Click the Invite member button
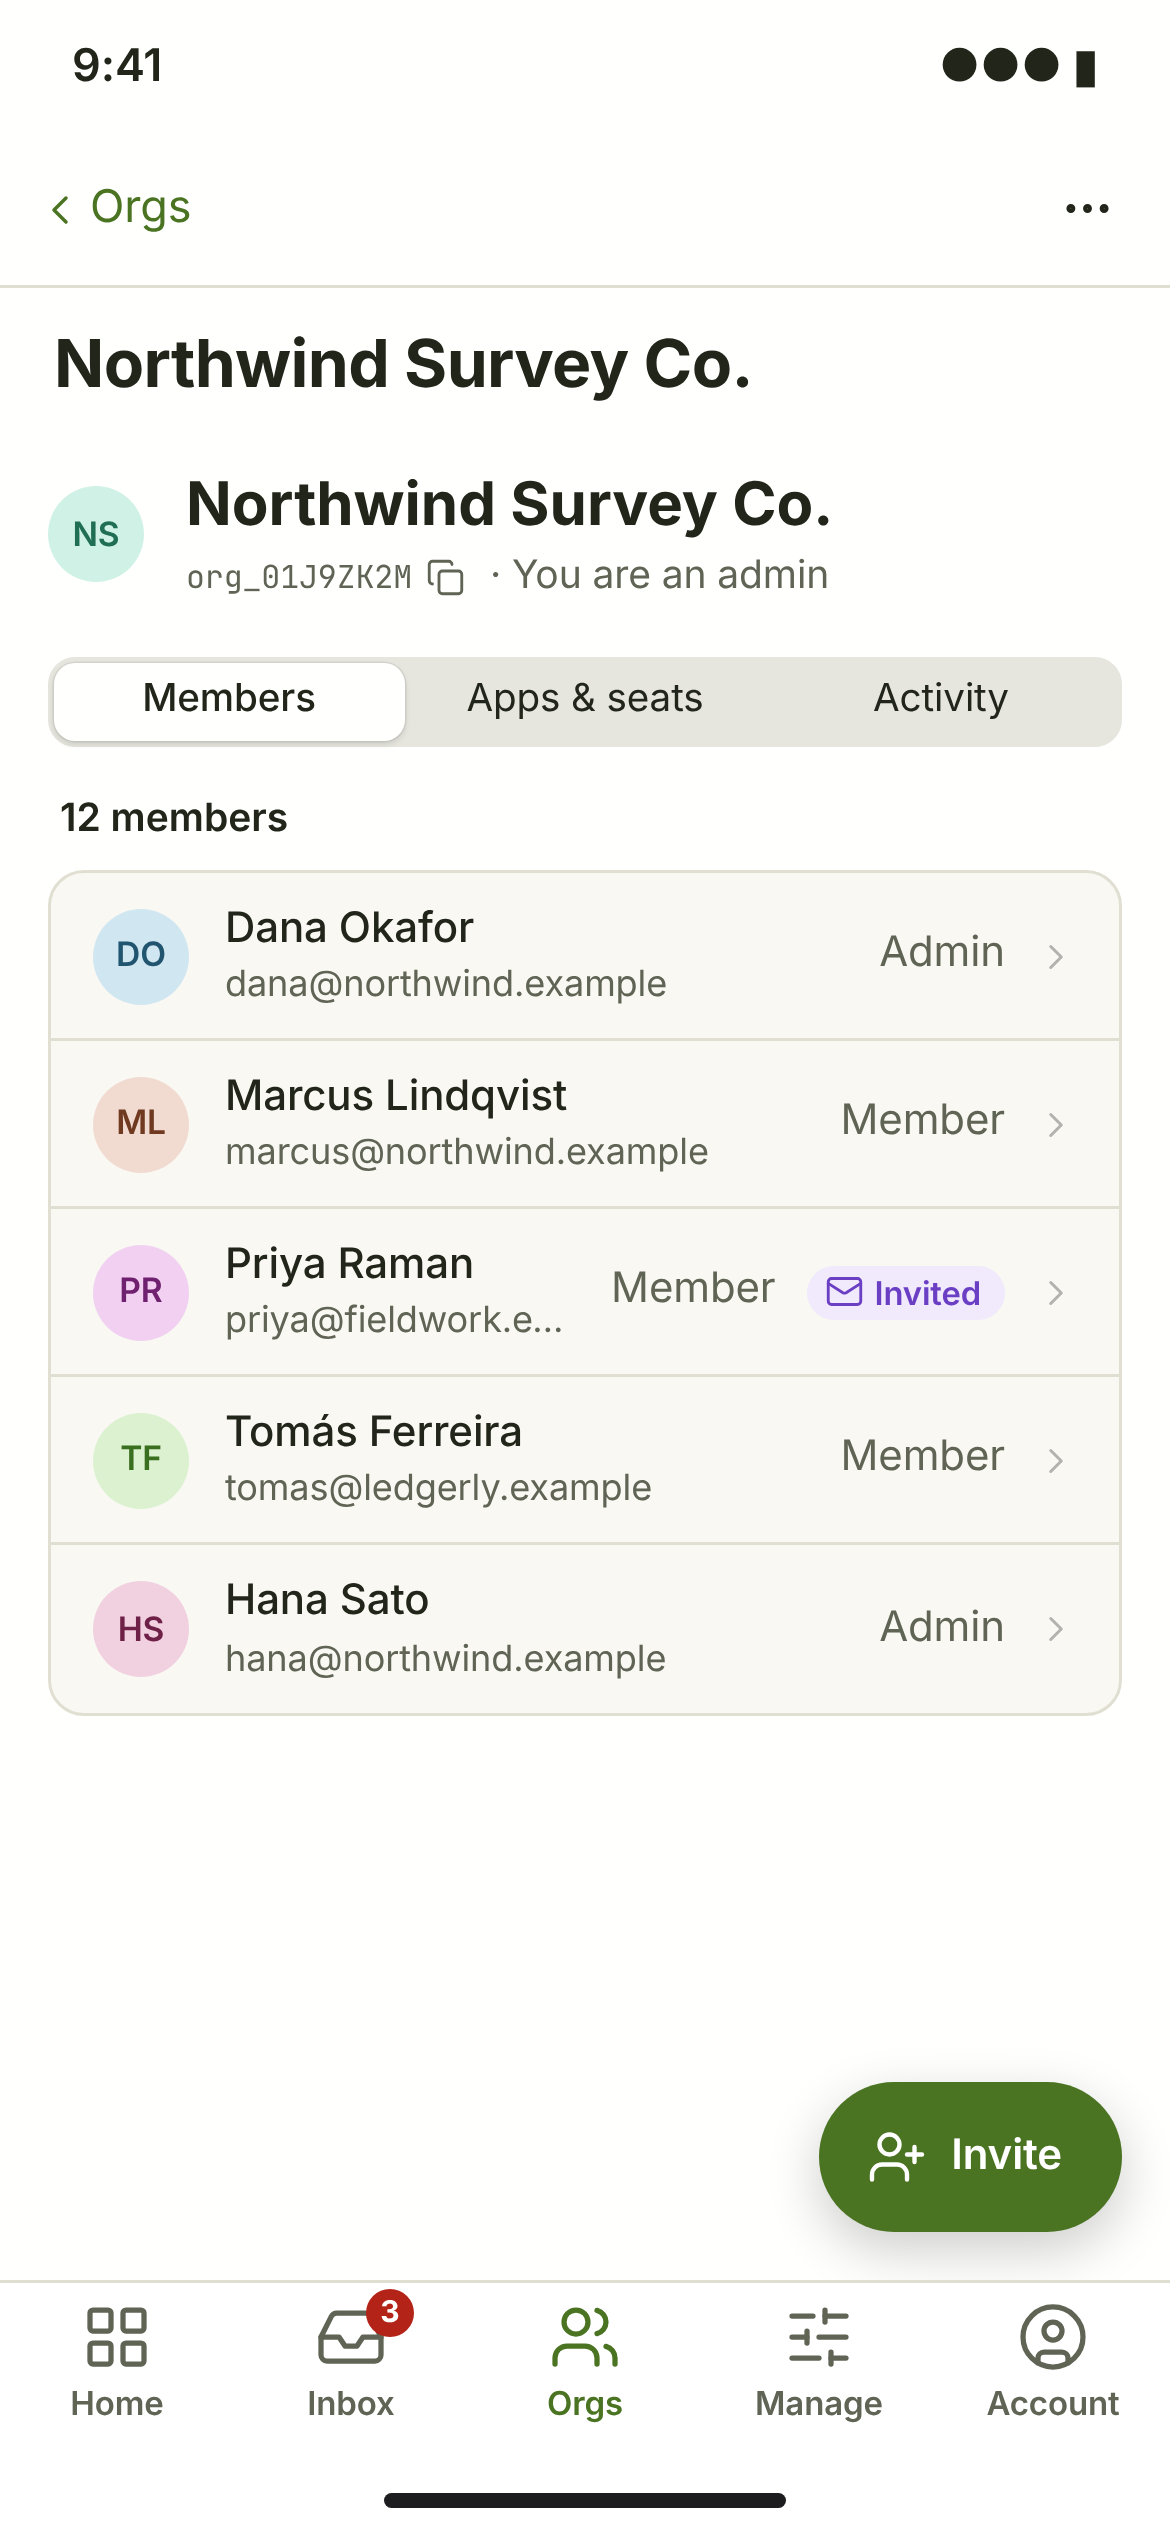 click(969, 2156)
